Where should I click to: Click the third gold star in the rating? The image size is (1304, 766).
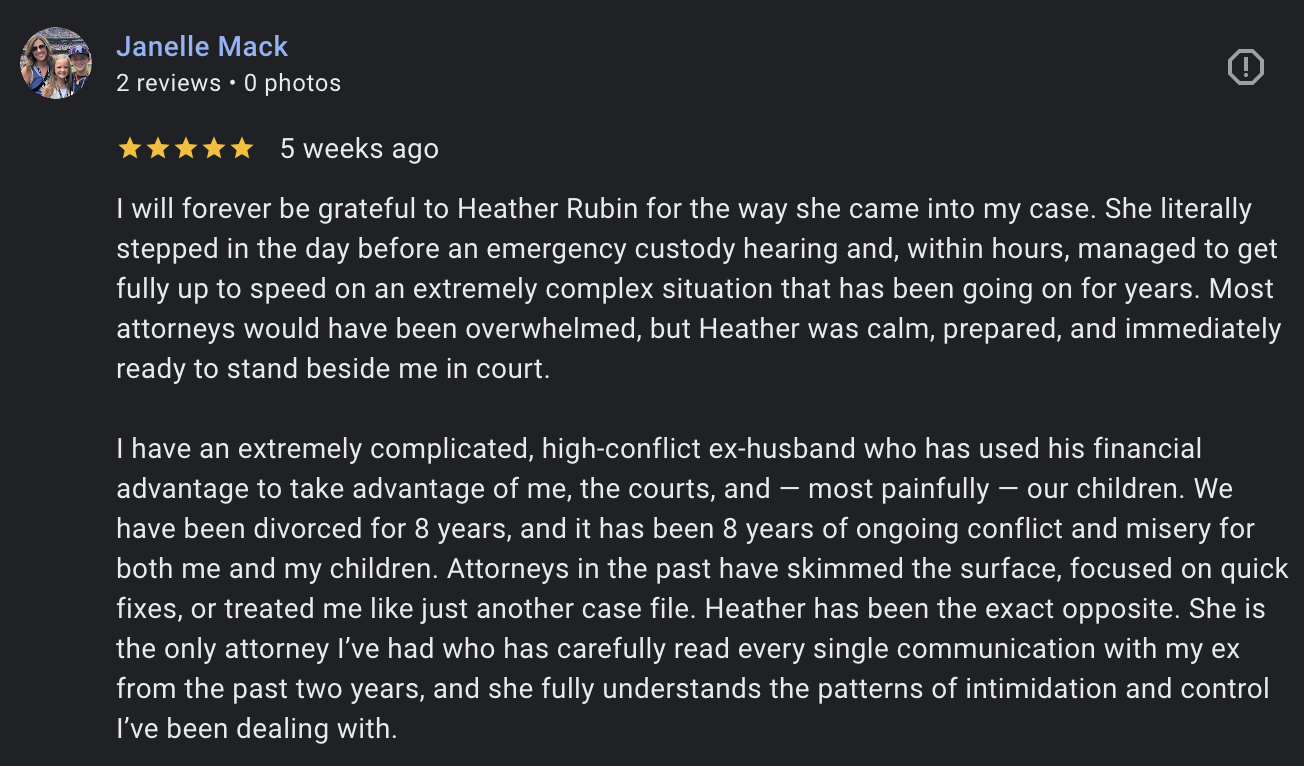tap(185, 149)
